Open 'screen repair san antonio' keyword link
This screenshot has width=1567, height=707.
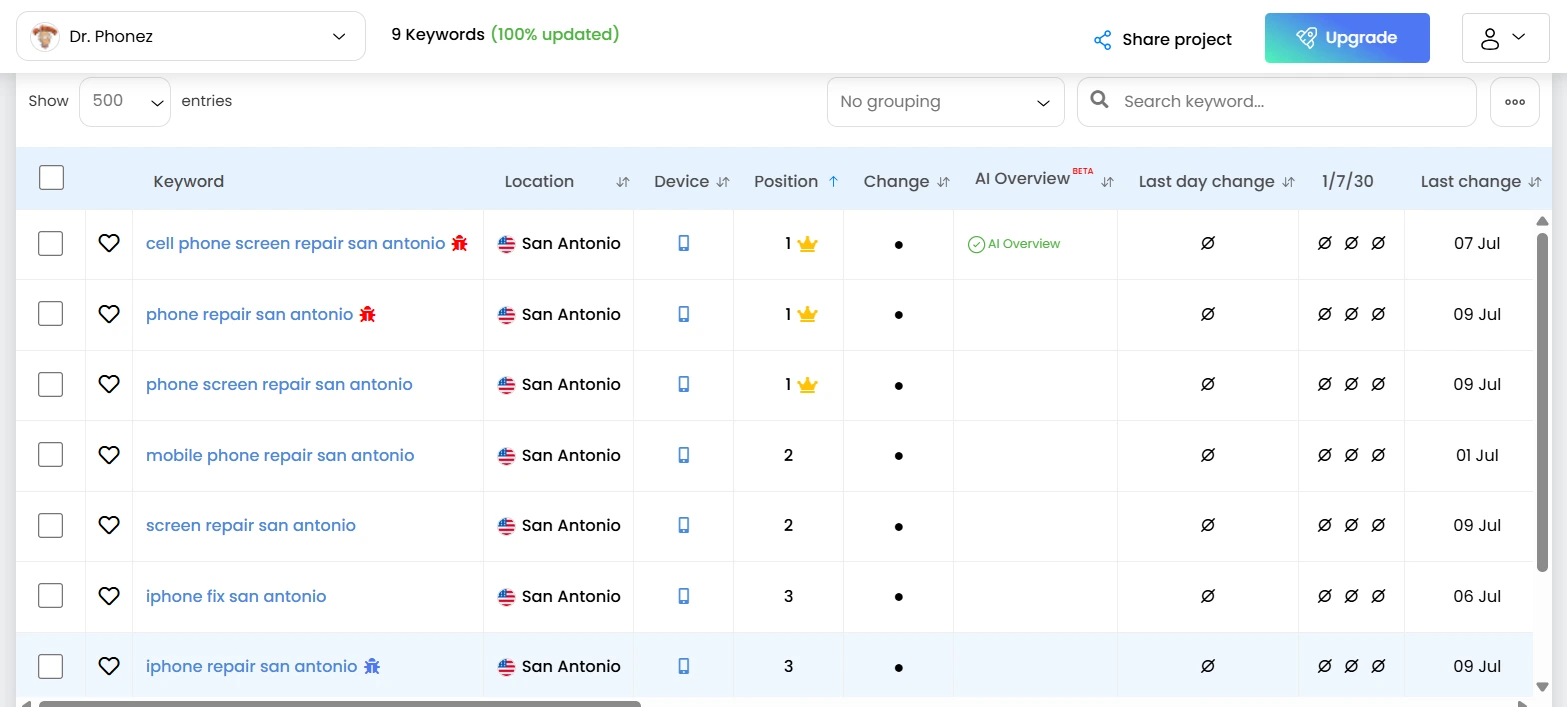point(251,525)
